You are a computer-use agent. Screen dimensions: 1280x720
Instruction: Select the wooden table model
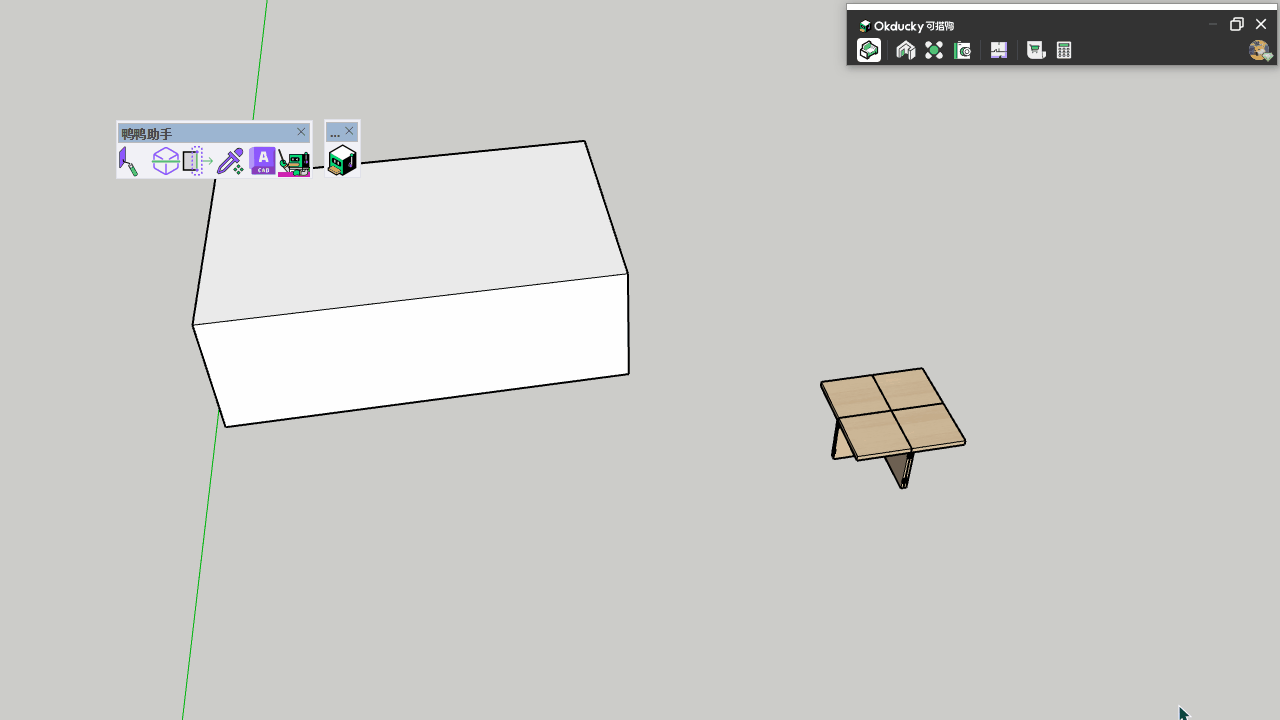pyautogui.click(x=893, y=426)
